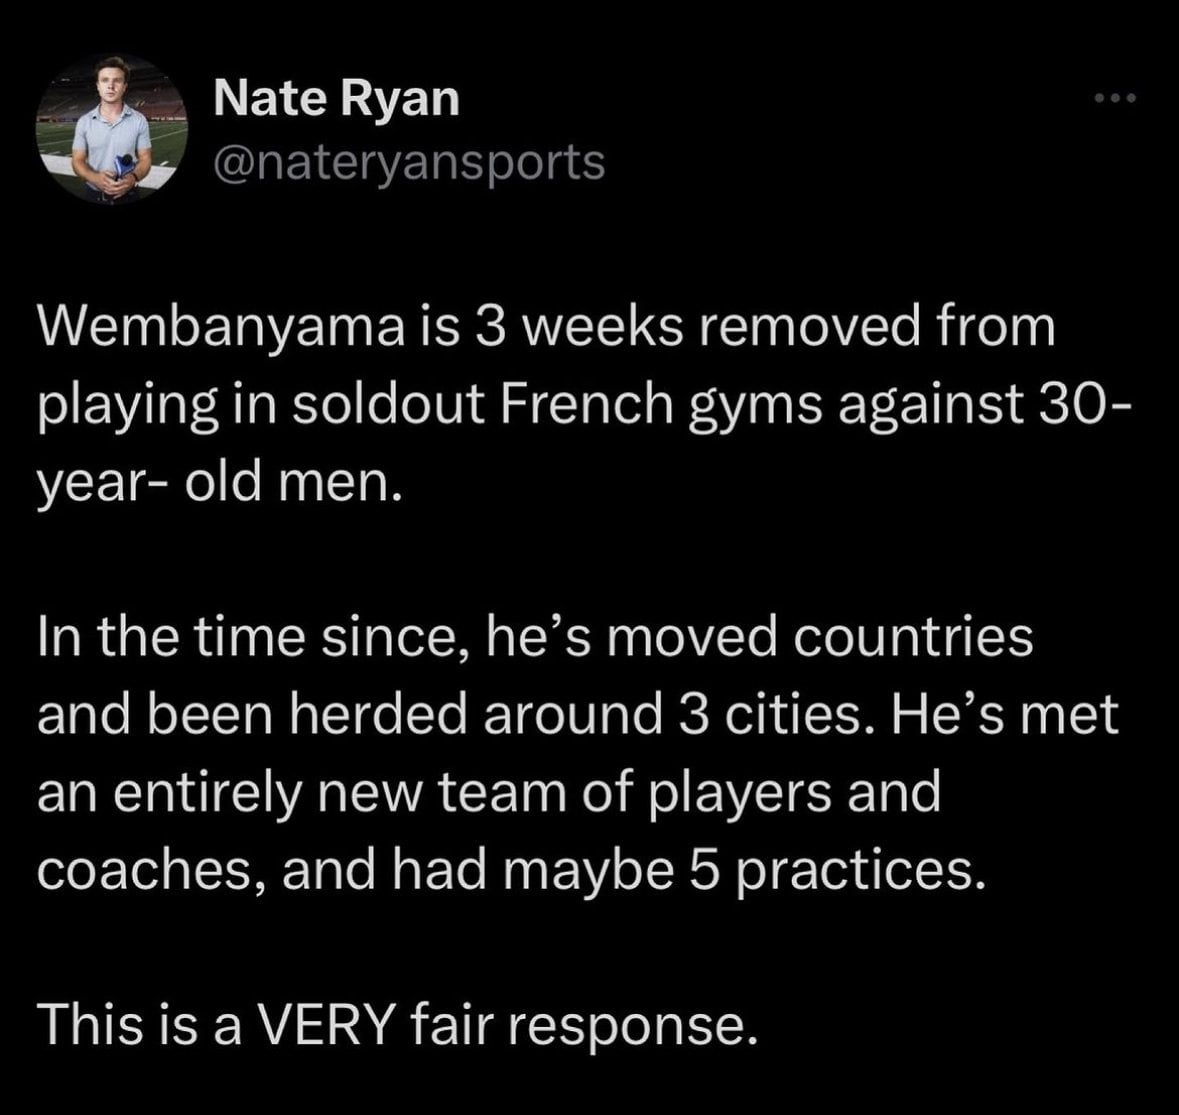Screen dimensions: 1179x1115
Task: Open the Nate Ryan display name
Action: pyautogui.click(x=337, y=98)
